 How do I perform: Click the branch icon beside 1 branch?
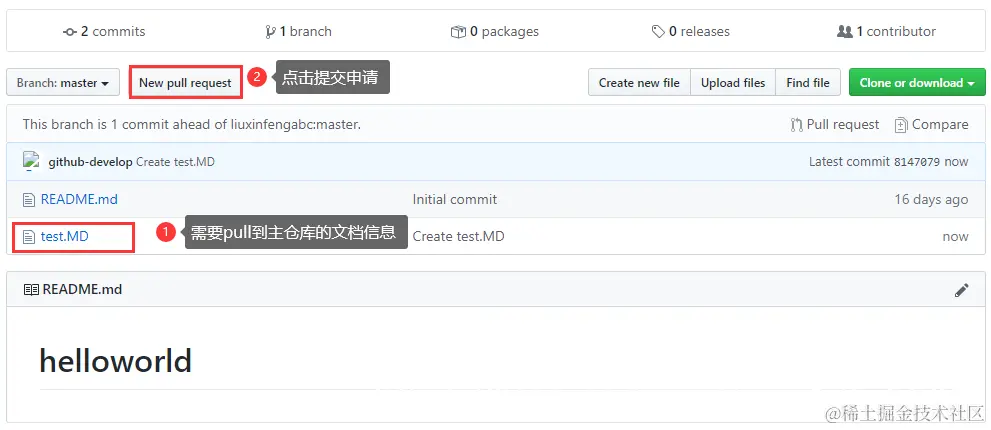point(271,32)
